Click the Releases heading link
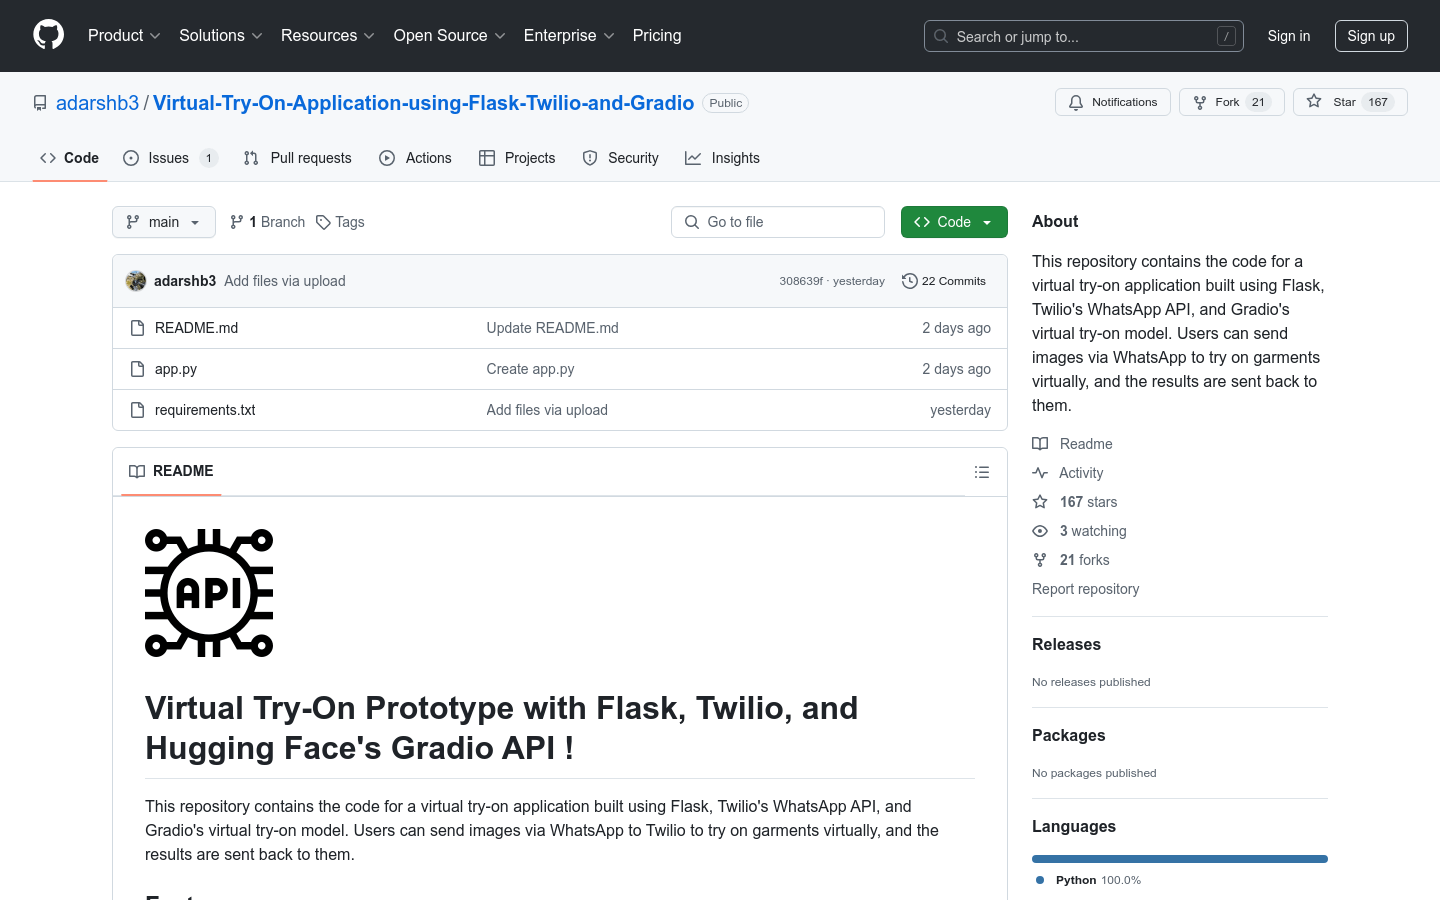This screenshot has width=1440, height=900. pyautogui.click(x=1066, y=645)
